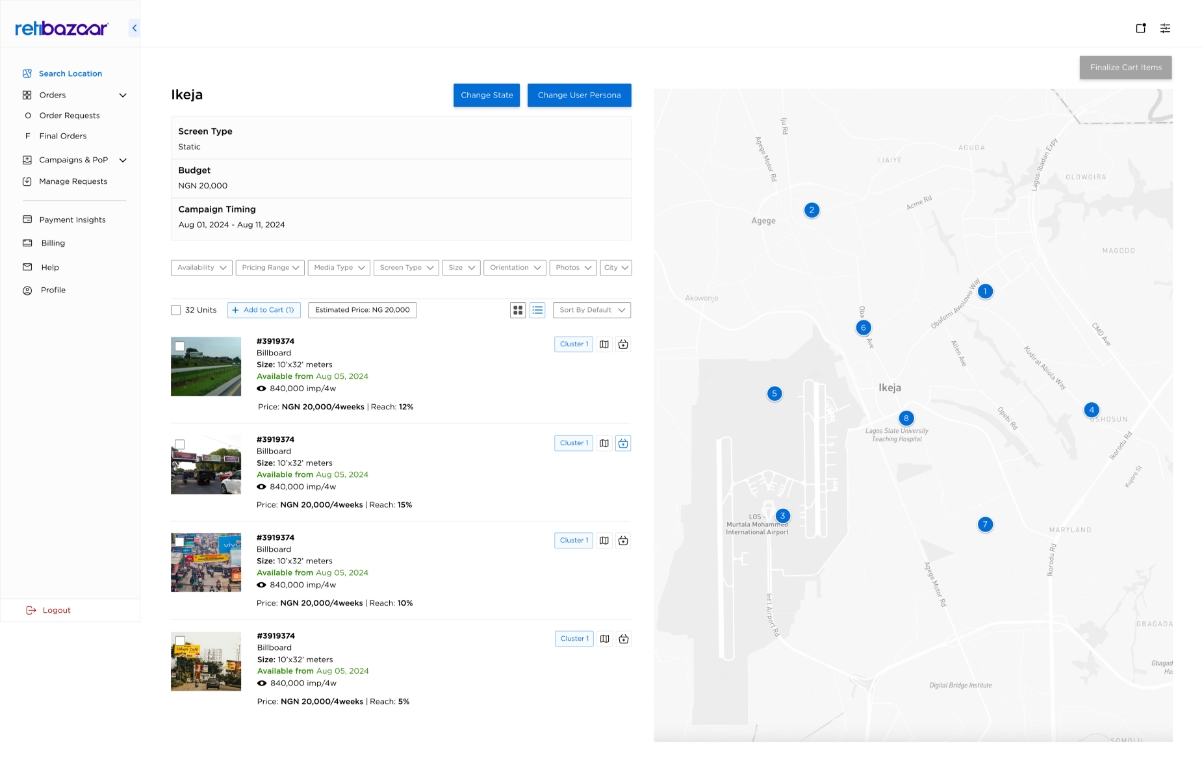
Task: Open the Pricing Range filter dropdown
Action: [x=270, y=268]
